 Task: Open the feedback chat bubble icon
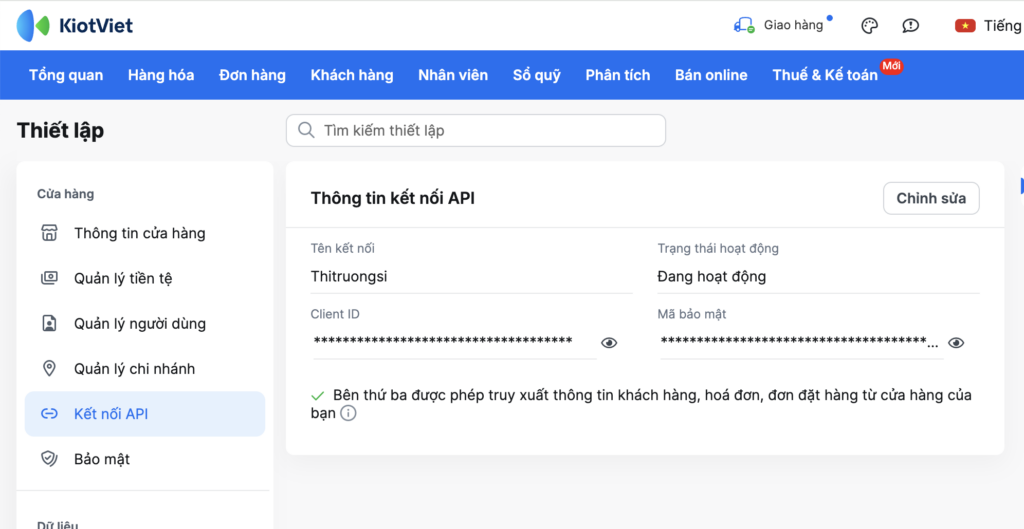[910, 26]
